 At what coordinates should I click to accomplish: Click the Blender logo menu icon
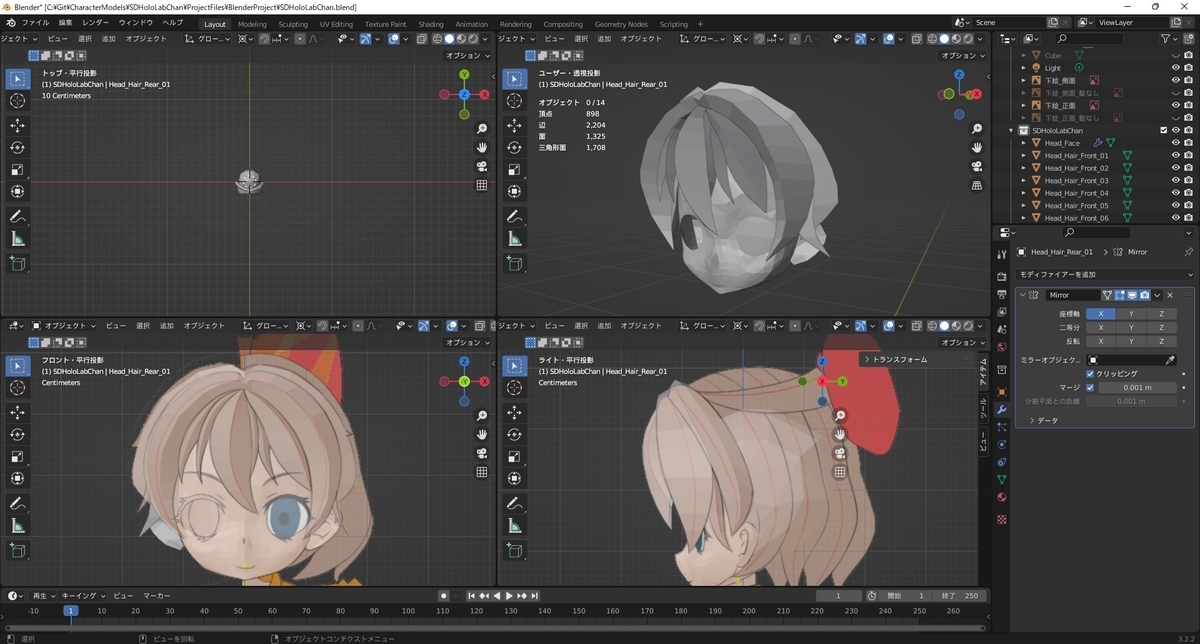click(11, 23)
